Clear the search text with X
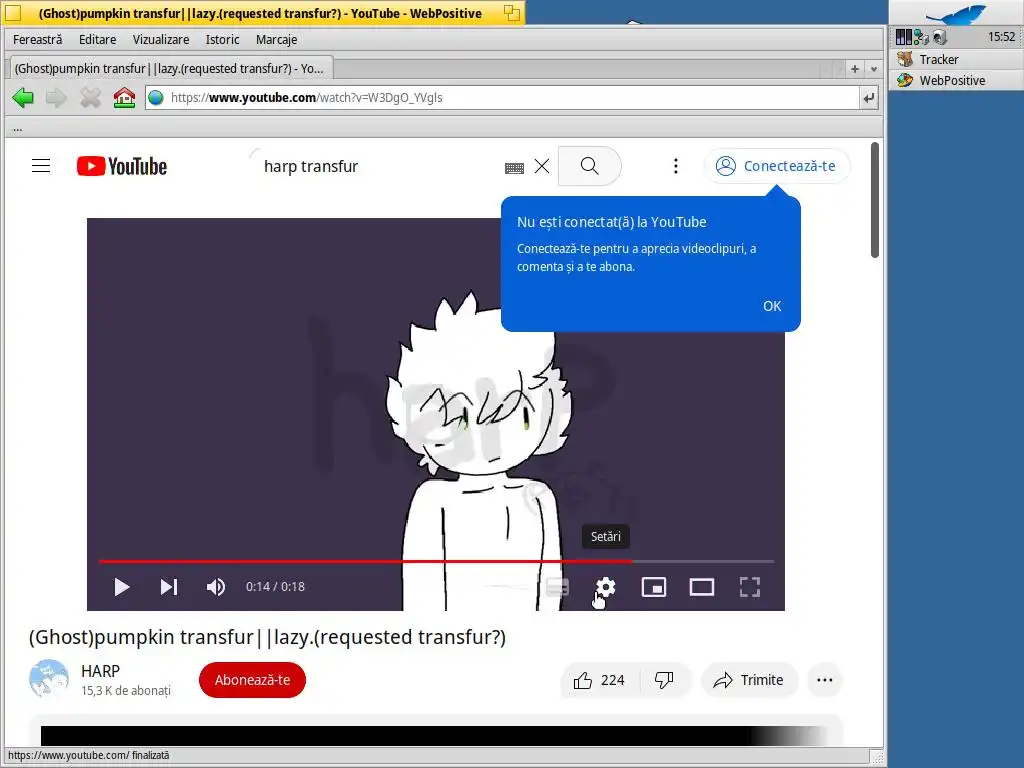 click(542, 166)
